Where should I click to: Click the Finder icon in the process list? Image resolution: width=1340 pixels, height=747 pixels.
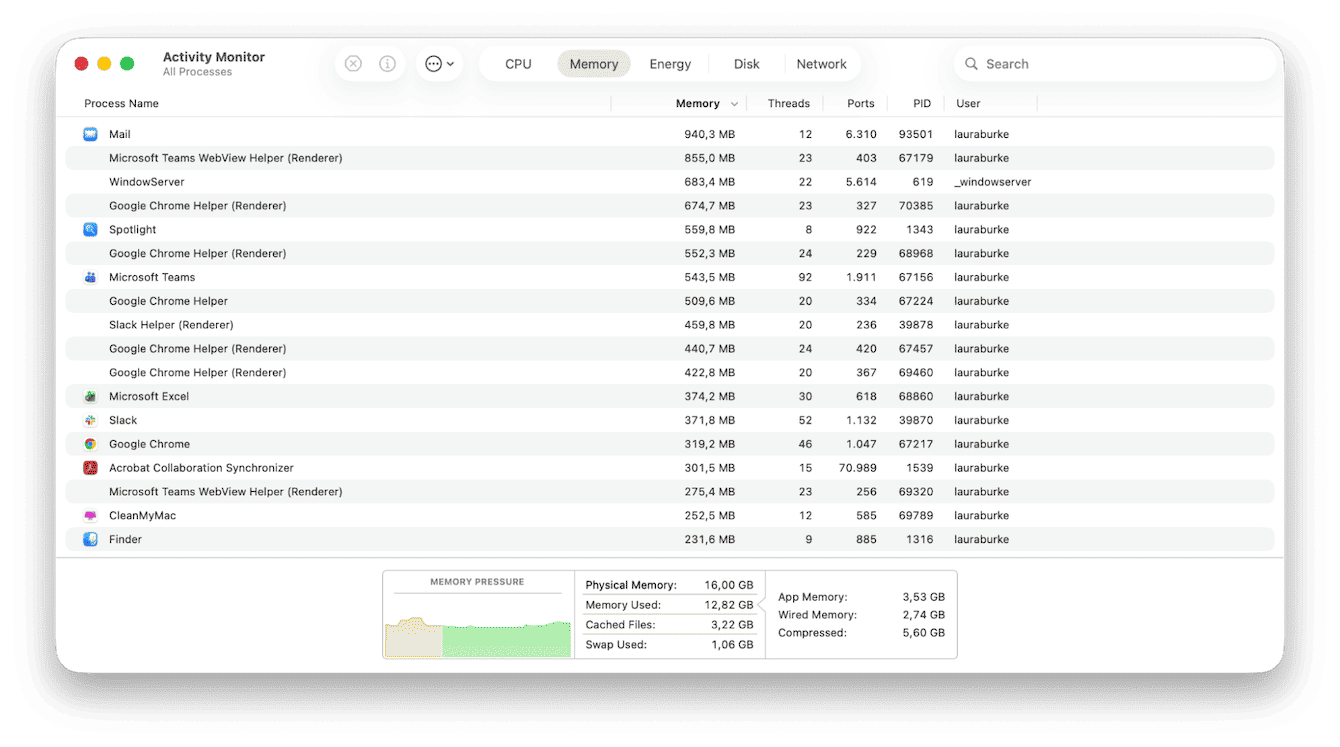(x=90, y=539)
